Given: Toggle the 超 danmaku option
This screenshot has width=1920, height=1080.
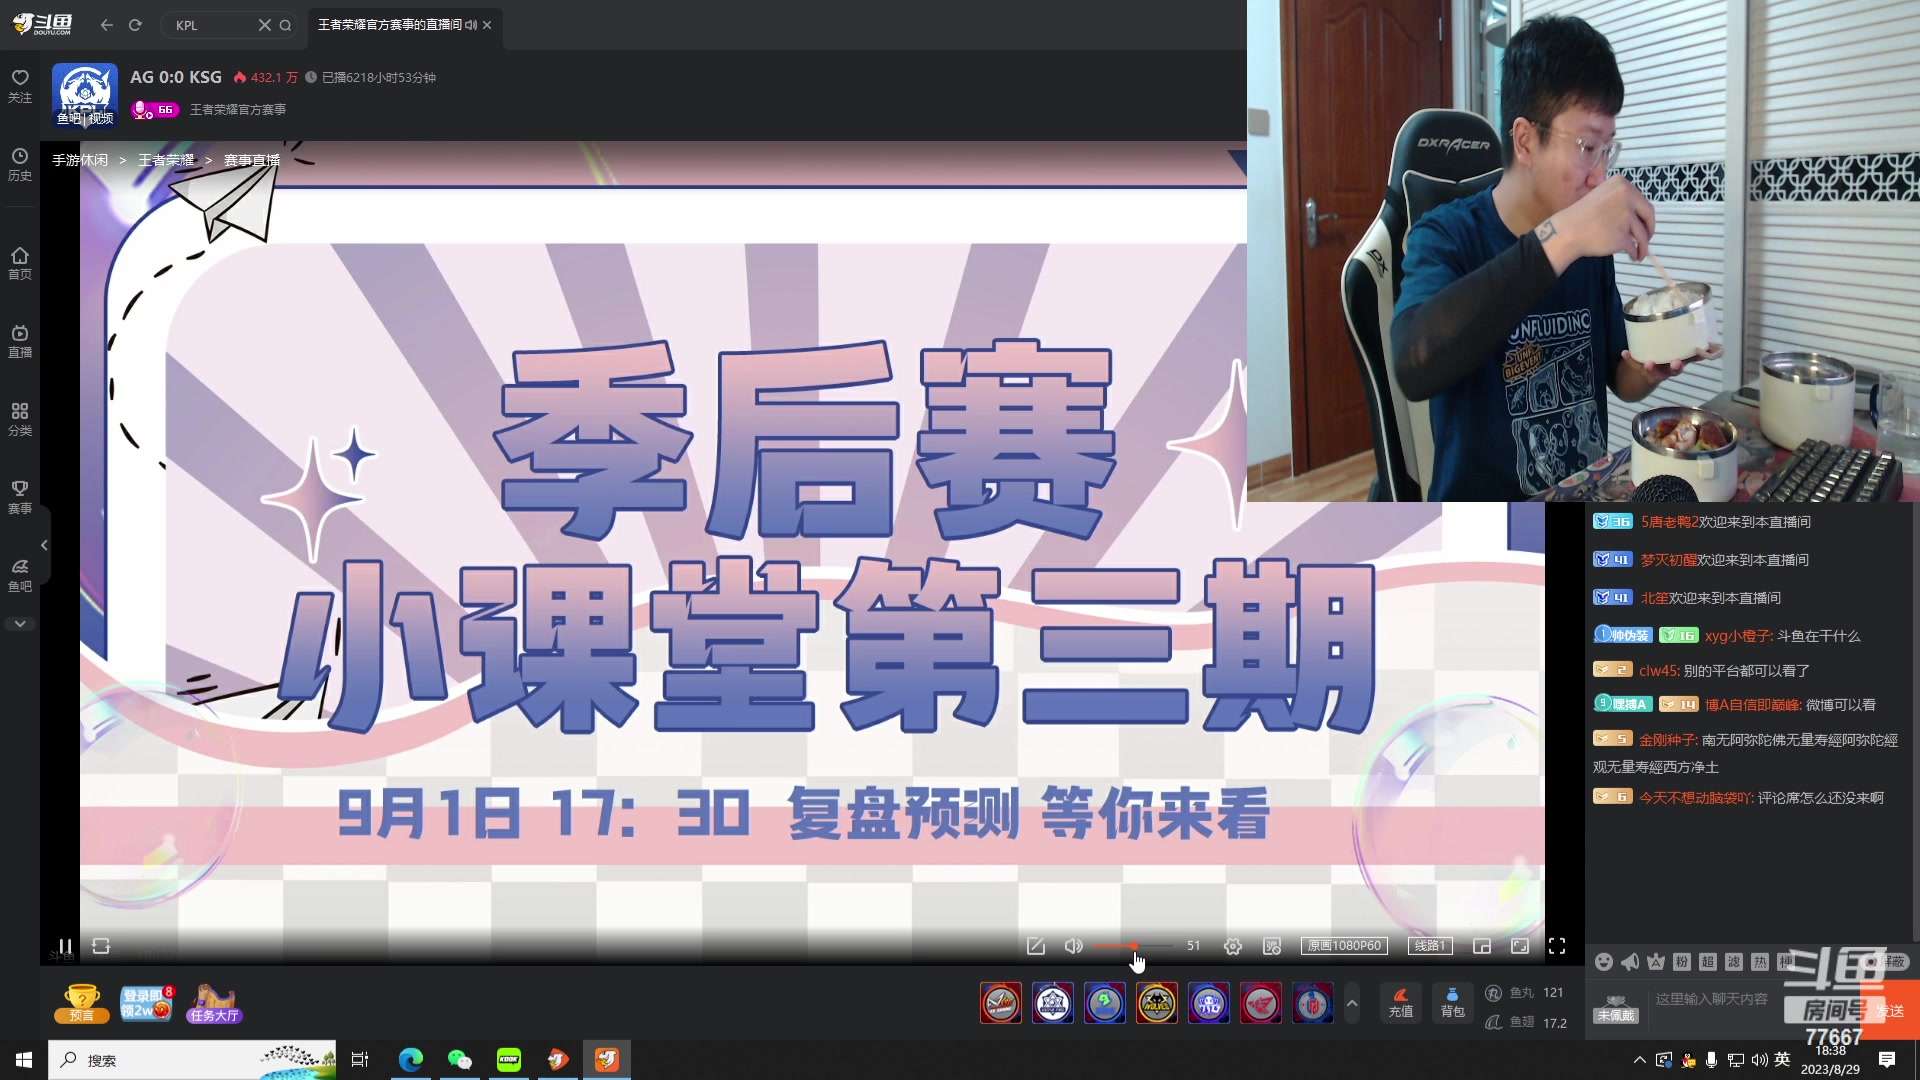Looking at the screenshot, I should [x=1708, y=962].
